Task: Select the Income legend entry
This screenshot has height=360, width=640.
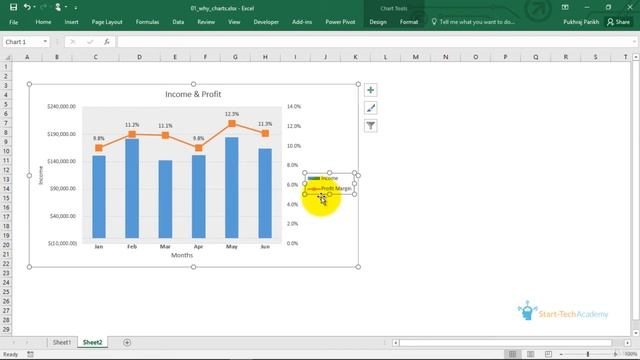Action: (x=329, y=178)
